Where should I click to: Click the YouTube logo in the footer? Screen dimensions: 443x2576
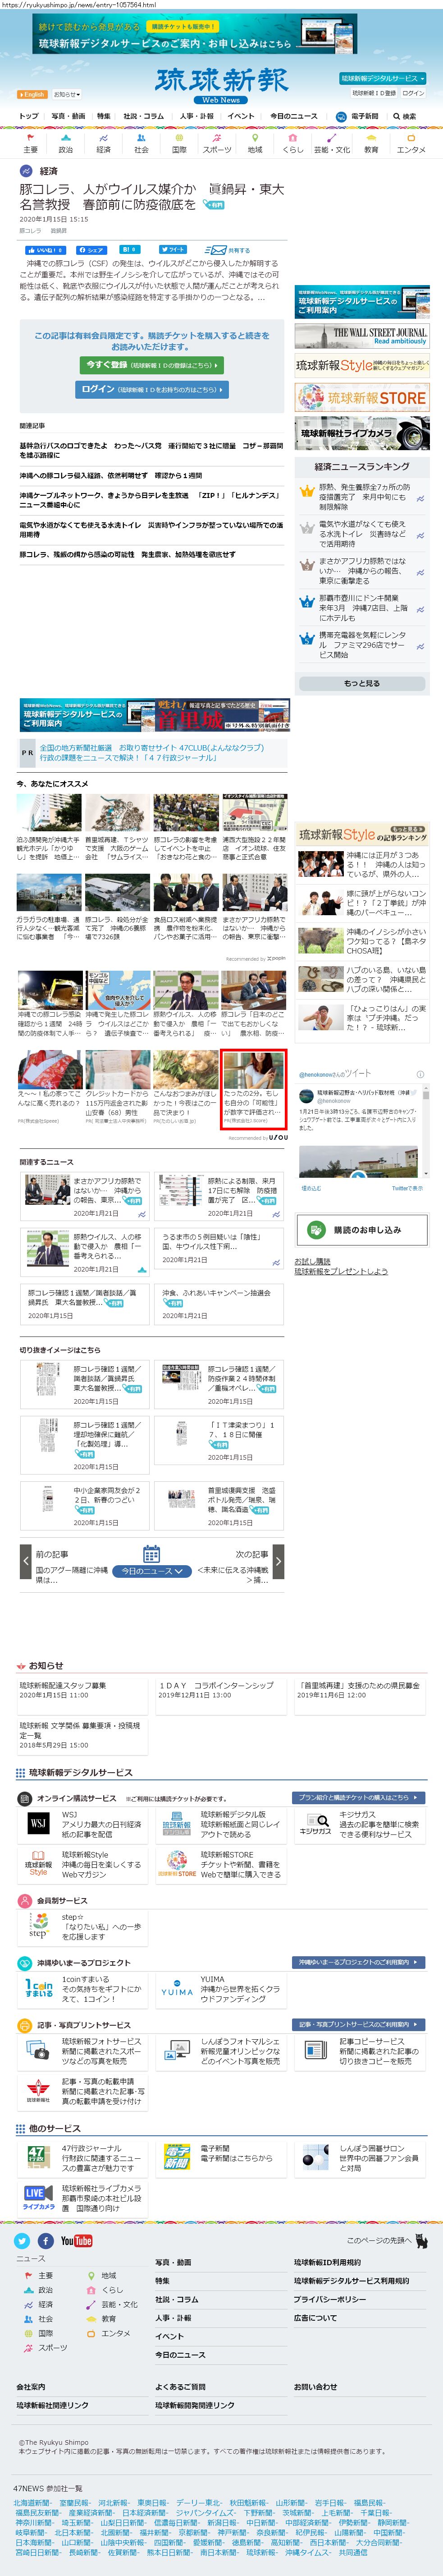click(x=76, y=2241)
